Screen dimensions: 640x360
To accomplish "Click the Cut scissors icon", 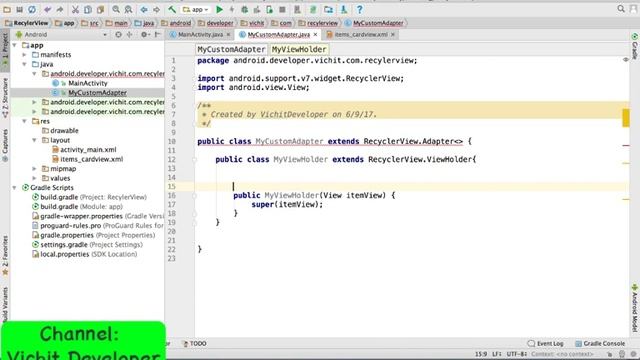I will (x=76, y=9).
